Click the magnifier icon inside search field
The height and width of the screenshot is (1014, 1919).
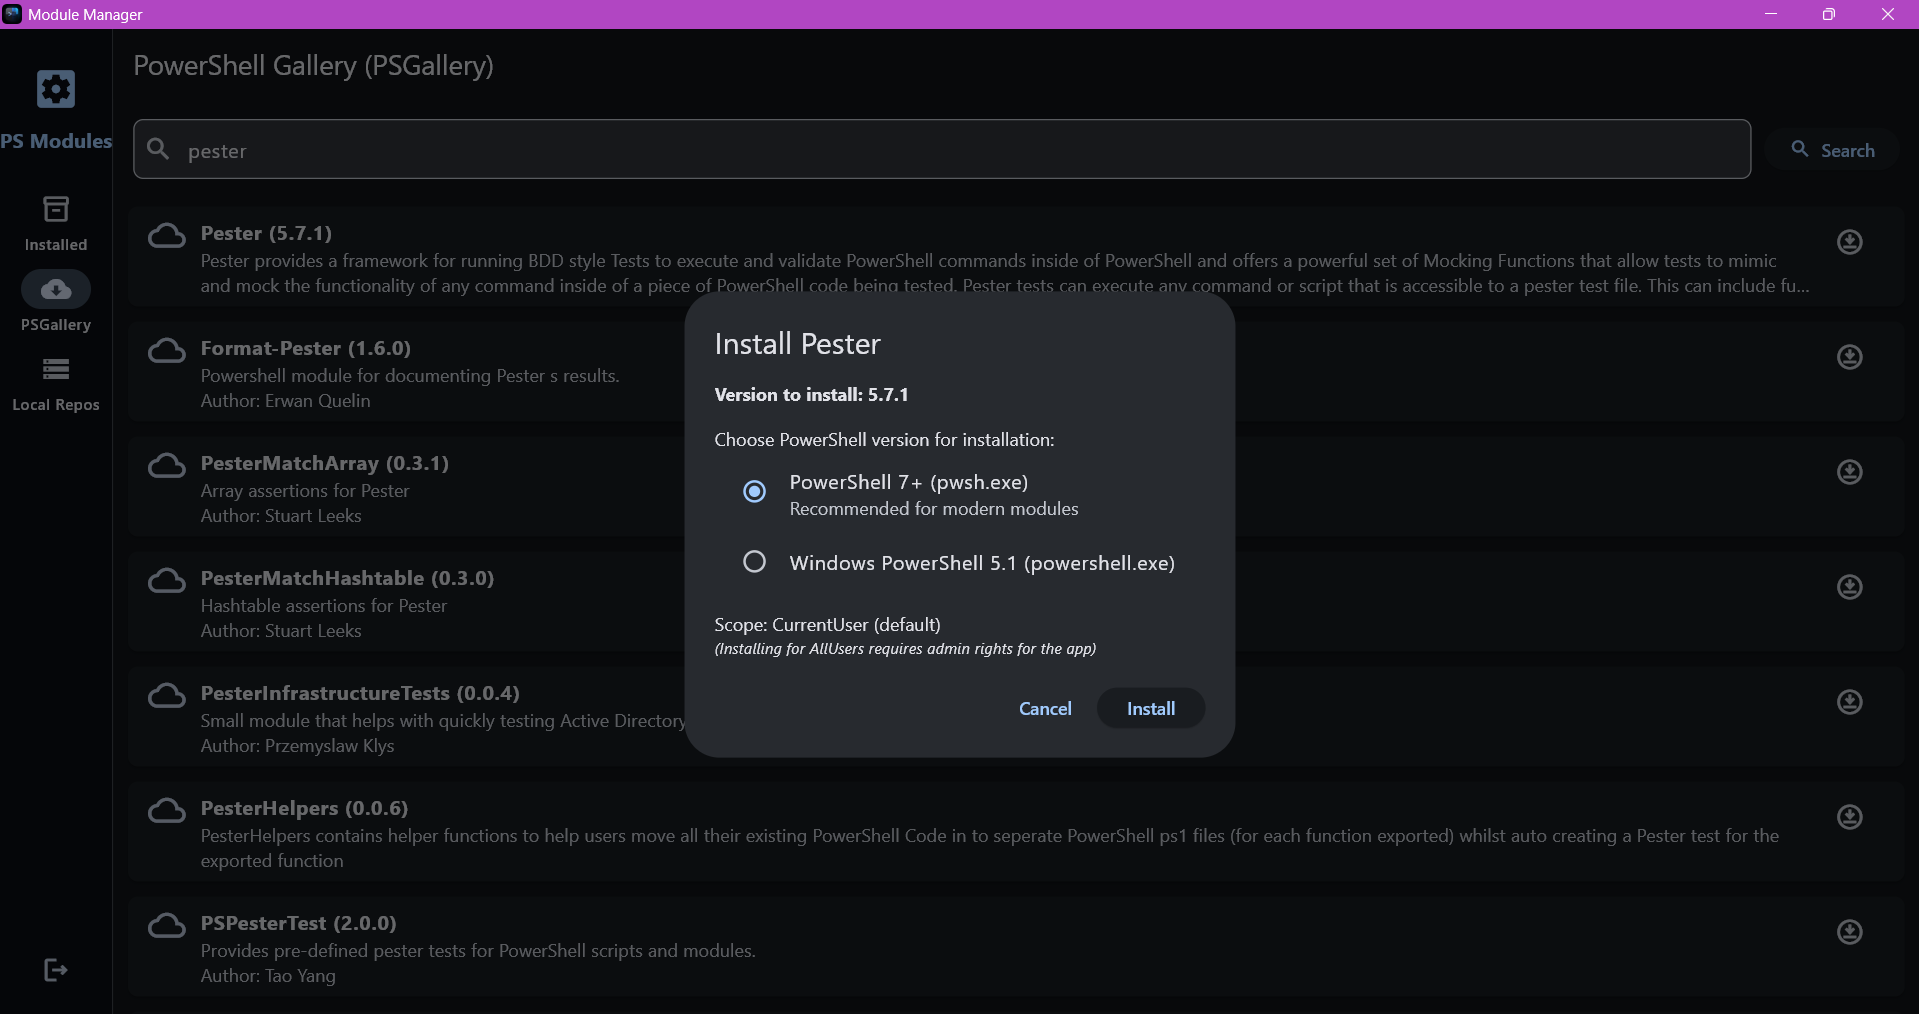point(158,150)
